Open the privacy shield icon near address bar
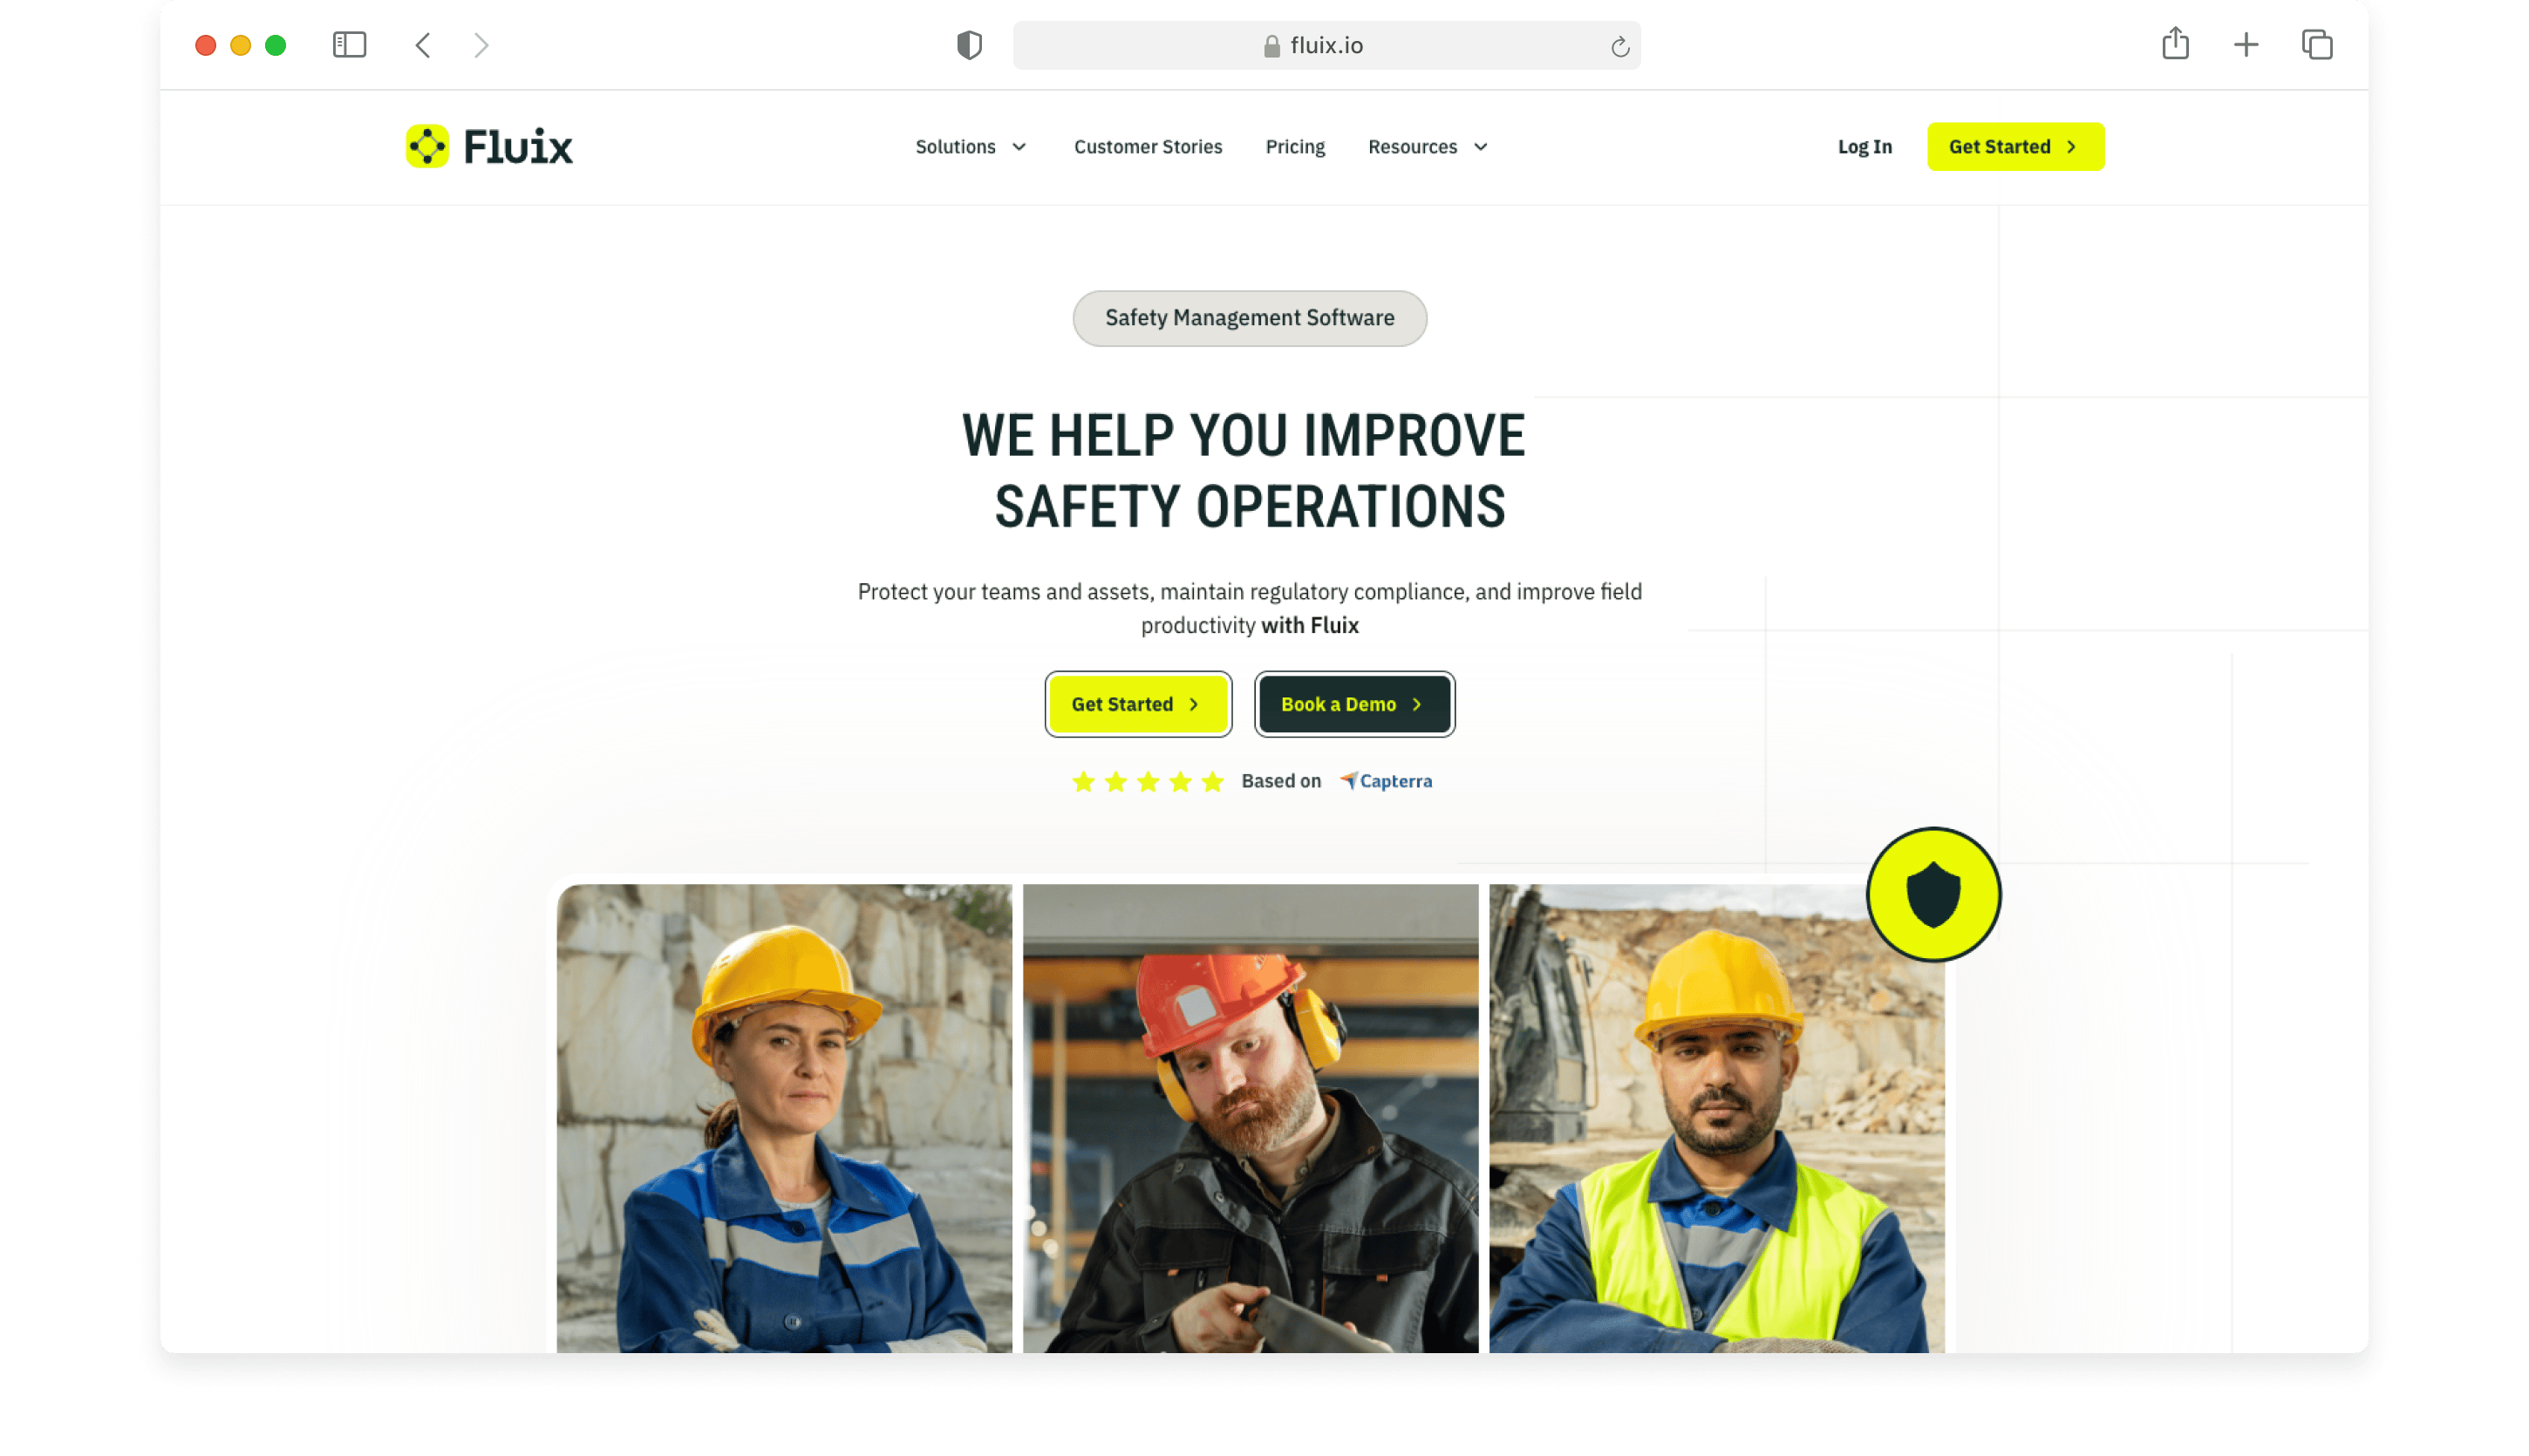 pos(969,45)
